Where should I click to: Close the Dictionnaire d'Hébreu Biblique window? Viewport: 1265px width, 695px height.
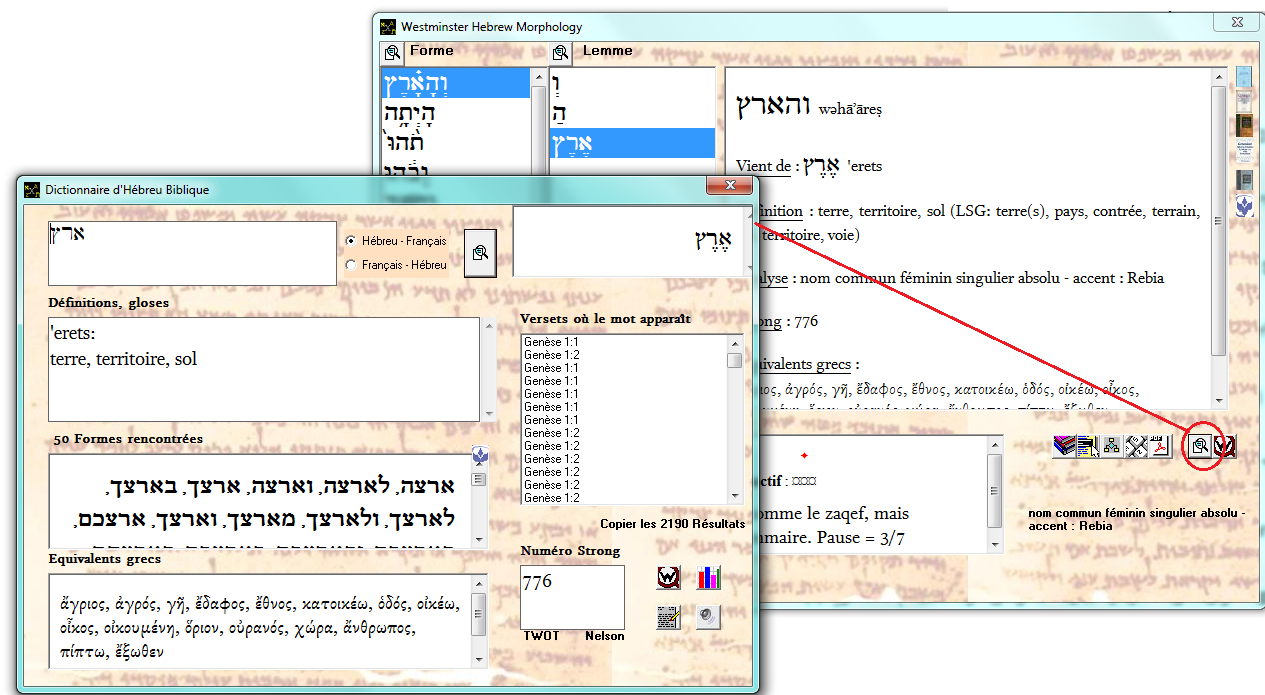(729, 186)
